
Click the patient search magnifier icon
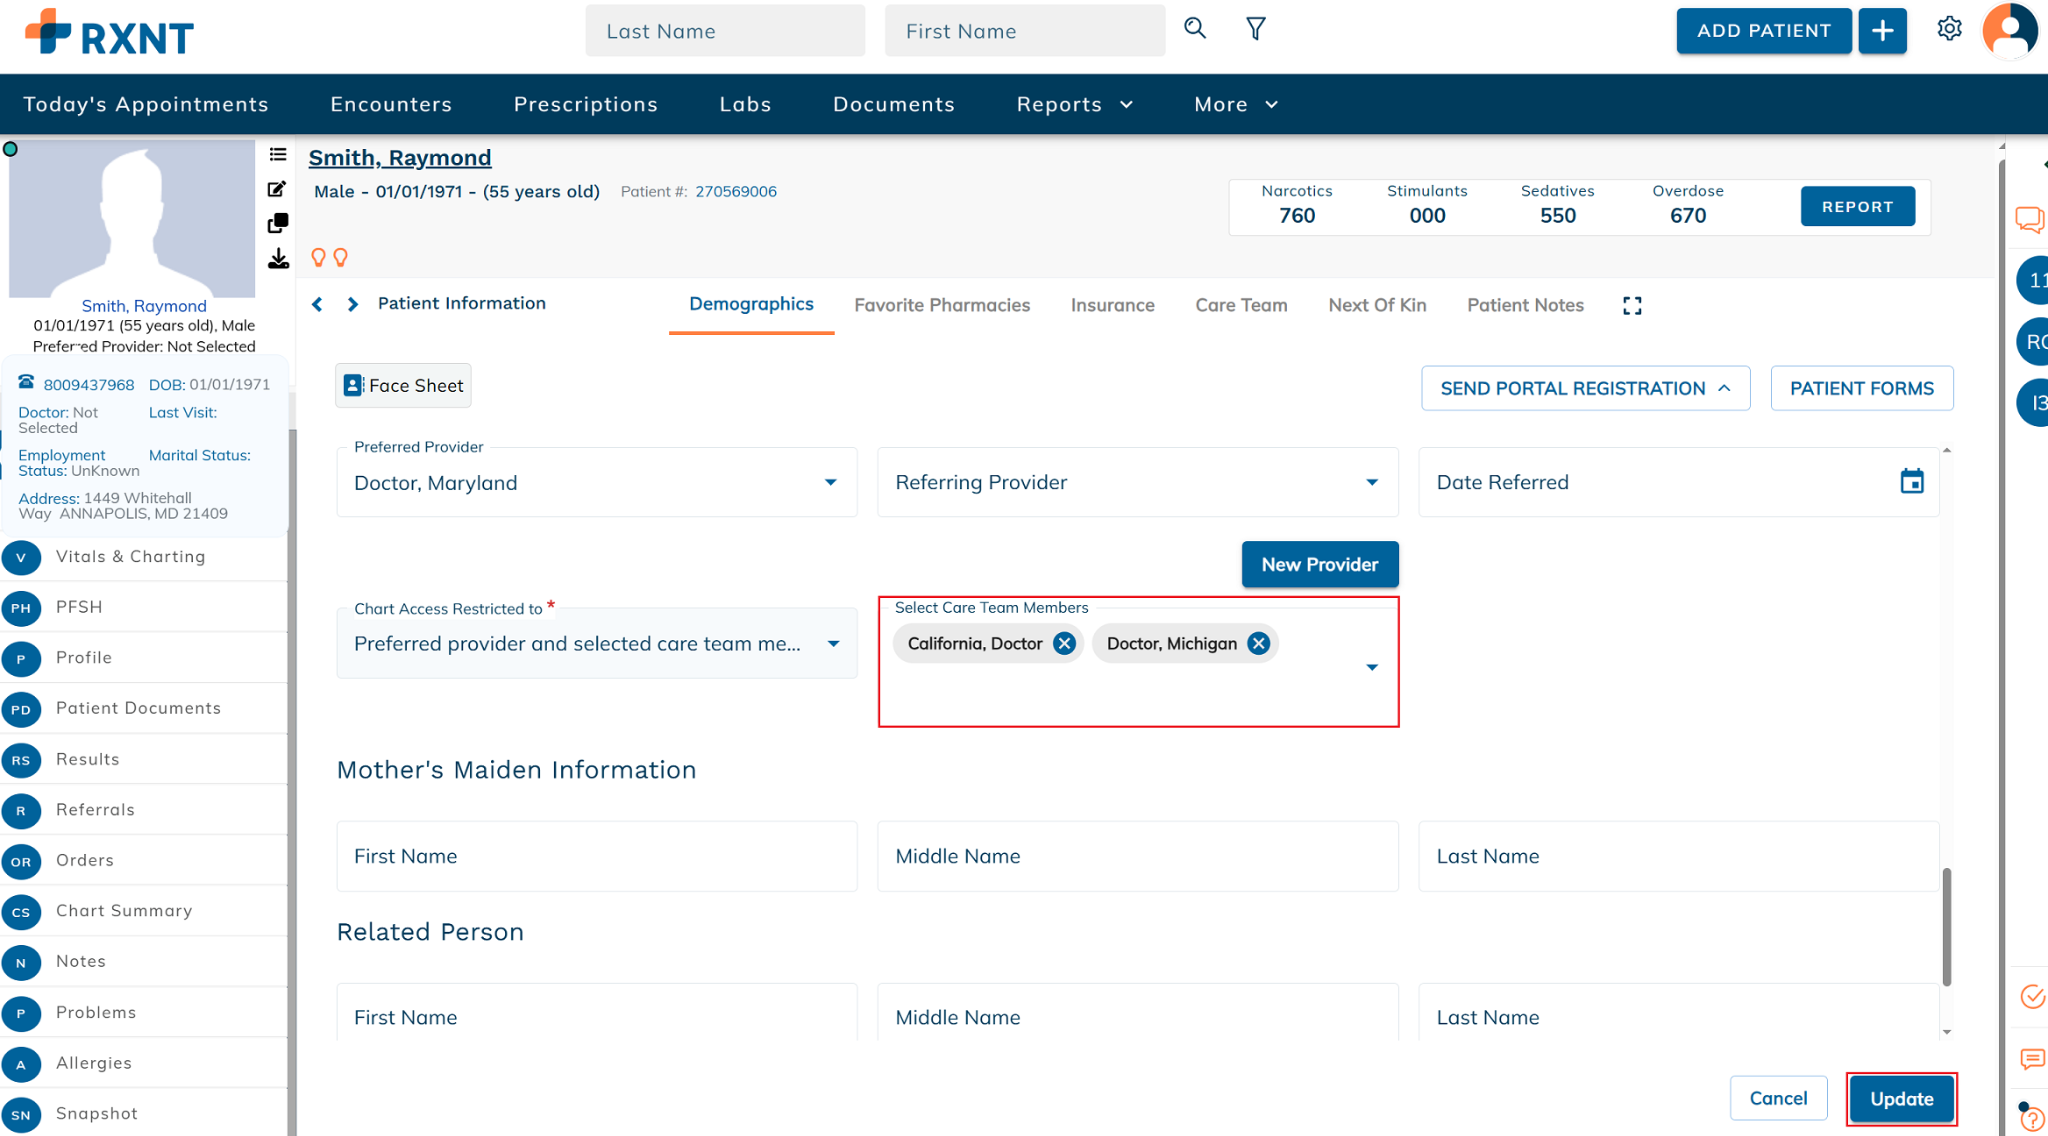[x=1195, y=29]
